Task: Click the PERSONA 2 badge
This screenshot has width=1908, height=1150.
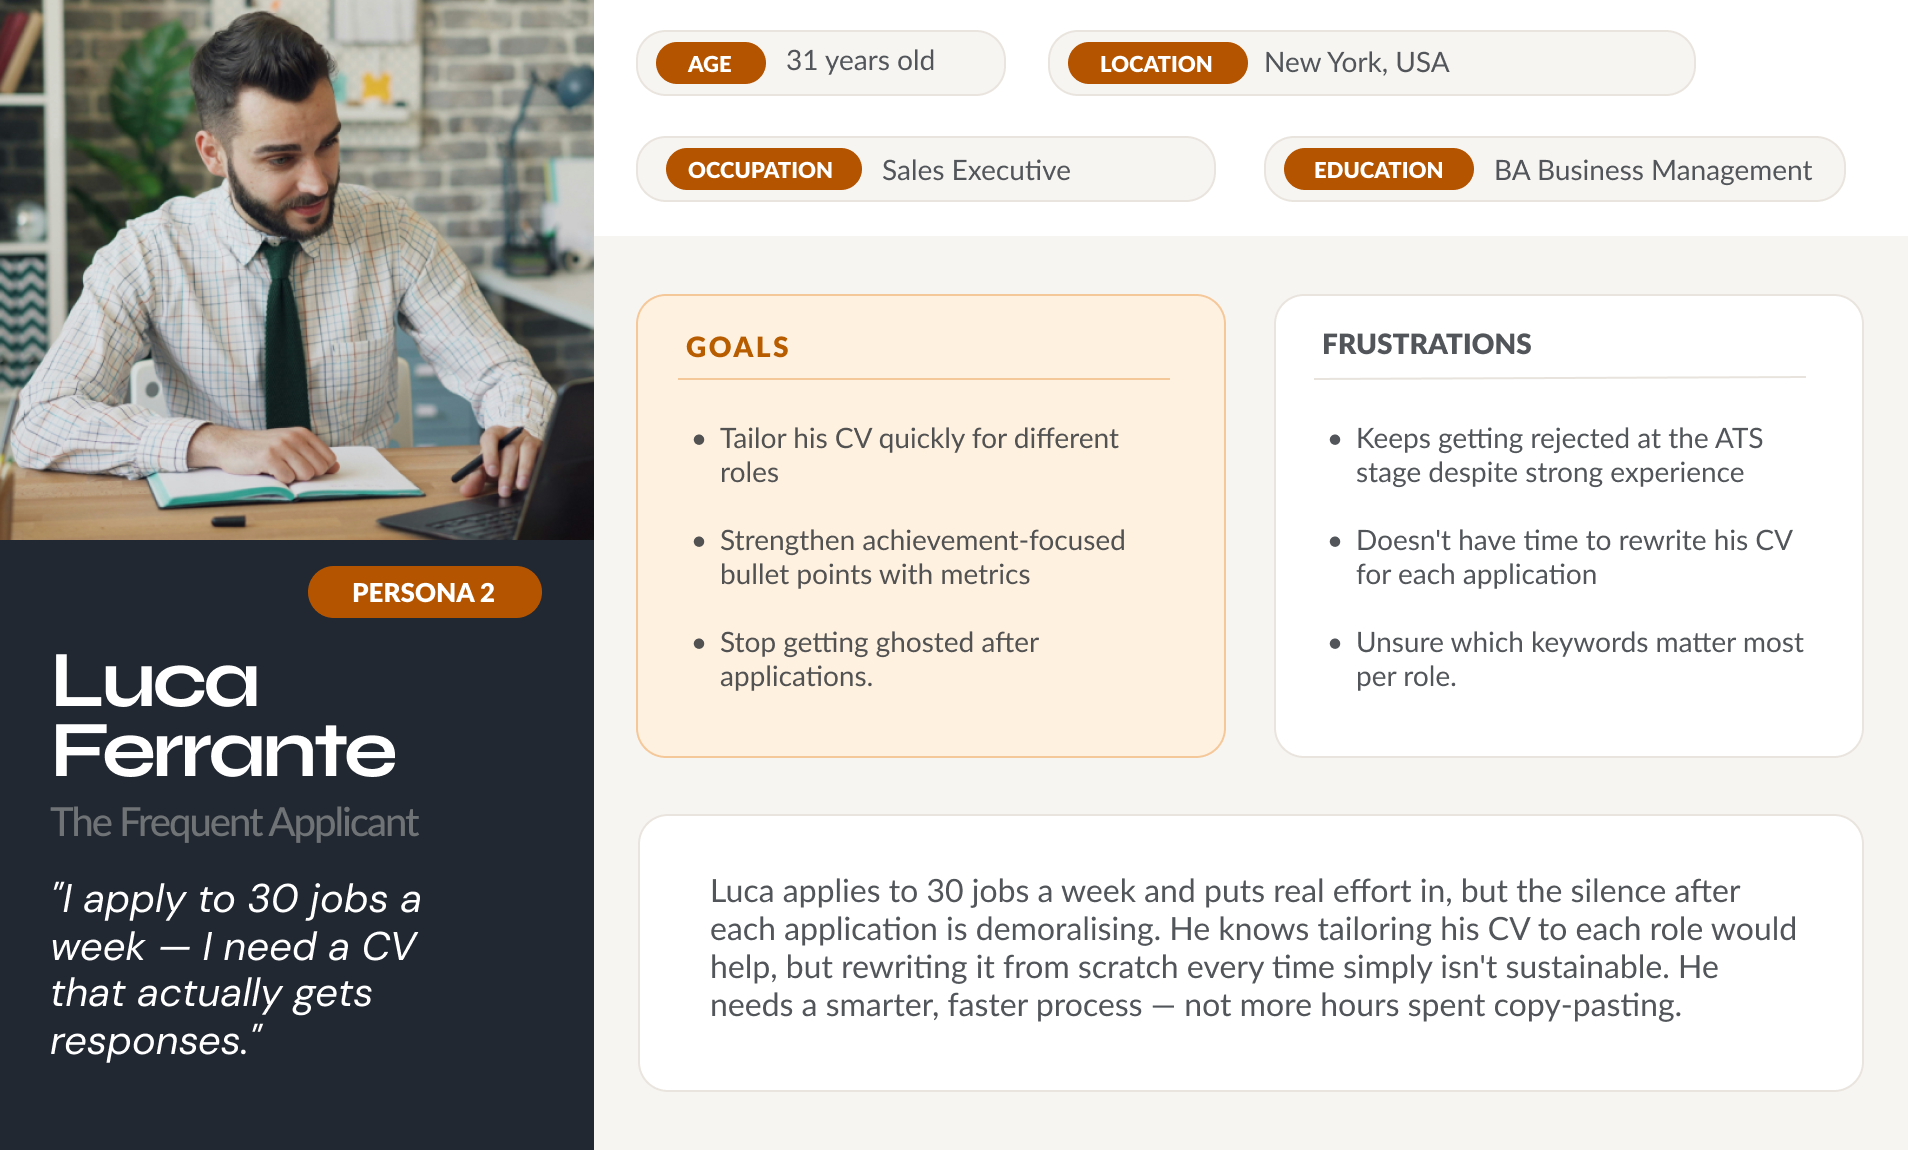Action: (x=424, y=592)
